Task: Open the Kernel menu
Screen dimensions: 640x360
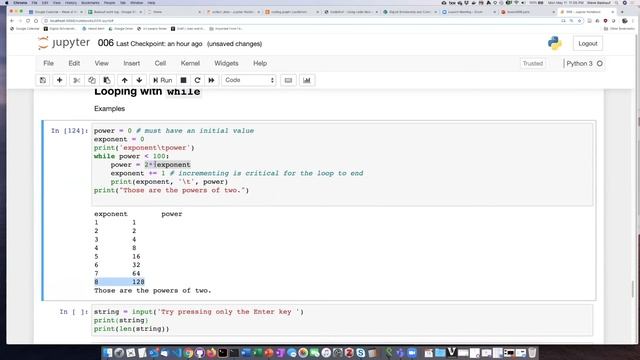Action: click(x=190, y=63)
